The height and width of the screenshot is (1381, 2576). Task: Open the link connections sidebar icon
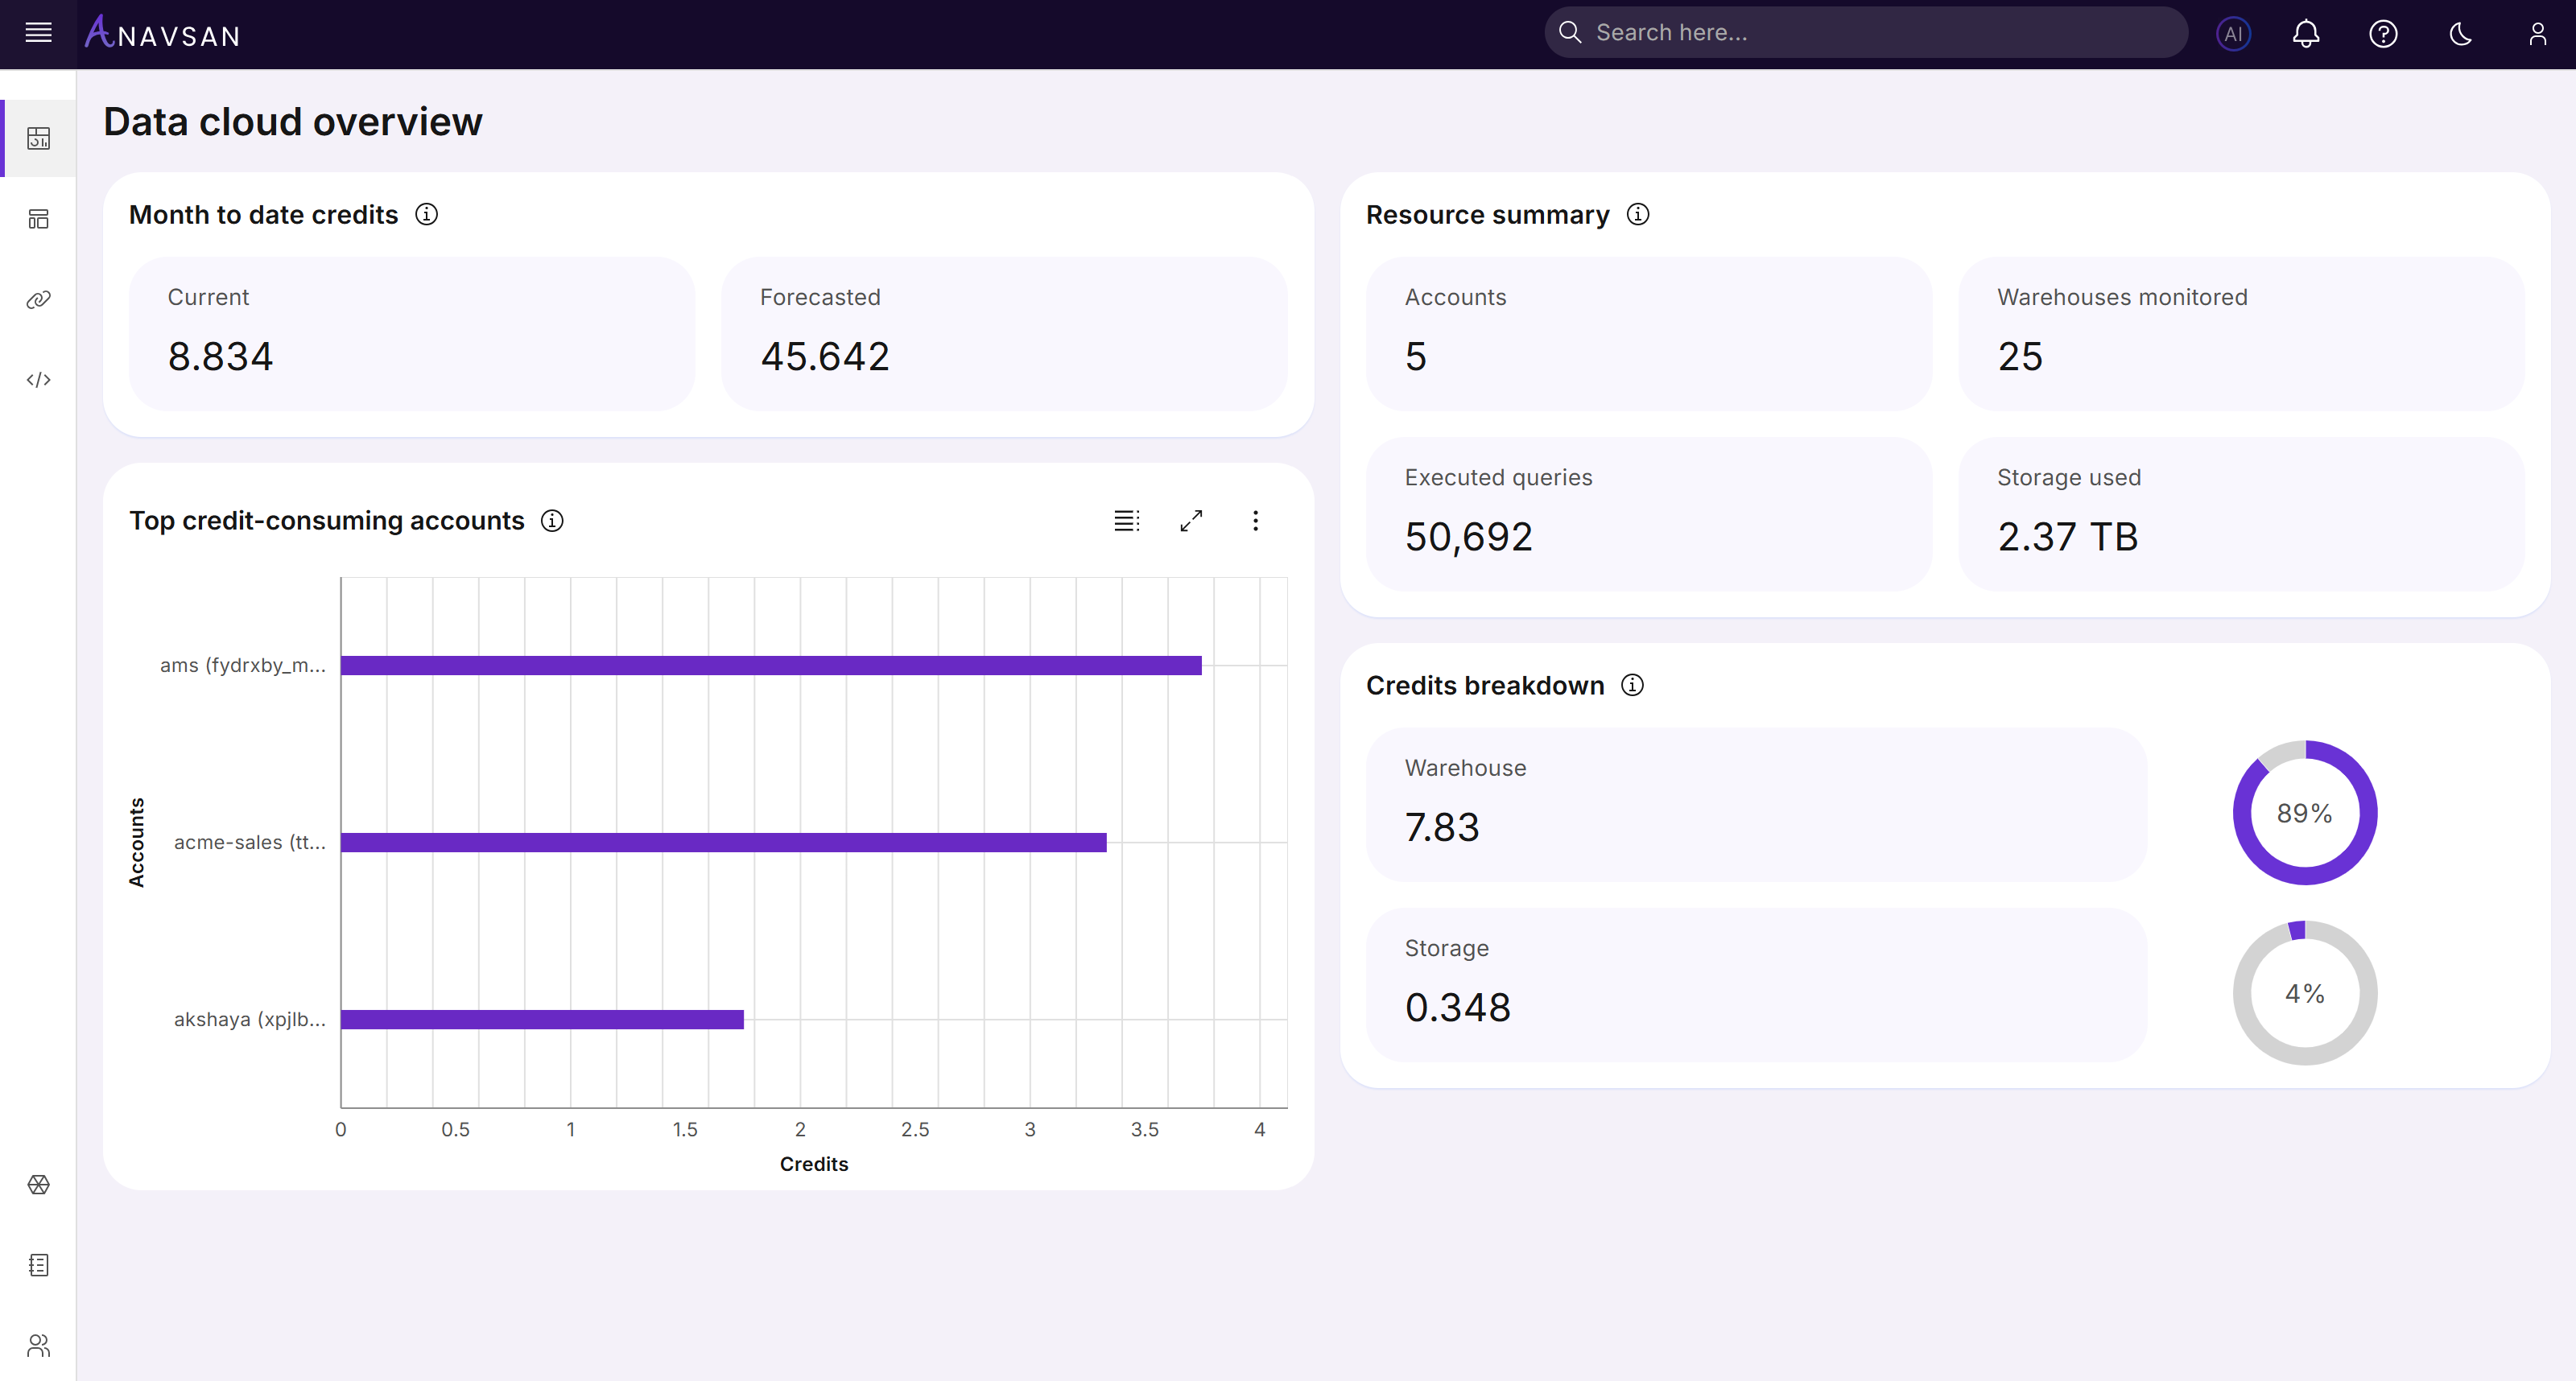38,299
